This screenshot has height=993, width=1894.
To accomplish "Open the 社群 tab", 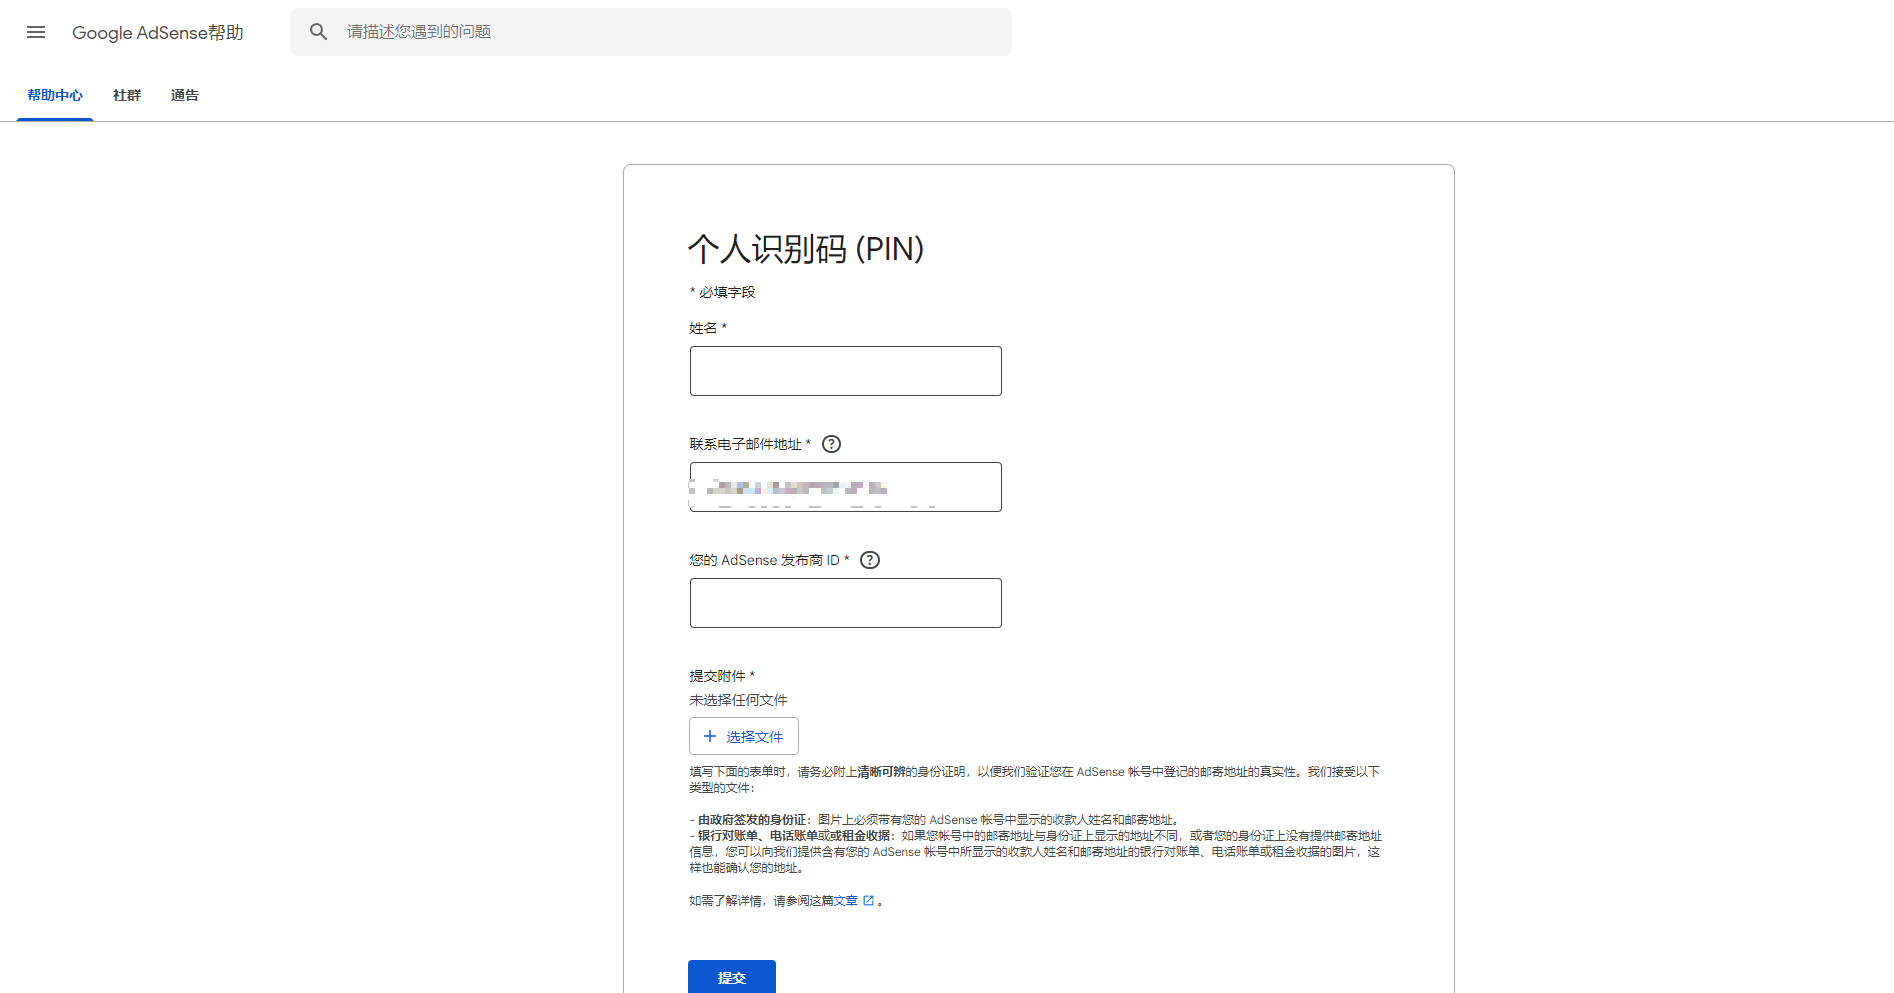I will [127, 96].
